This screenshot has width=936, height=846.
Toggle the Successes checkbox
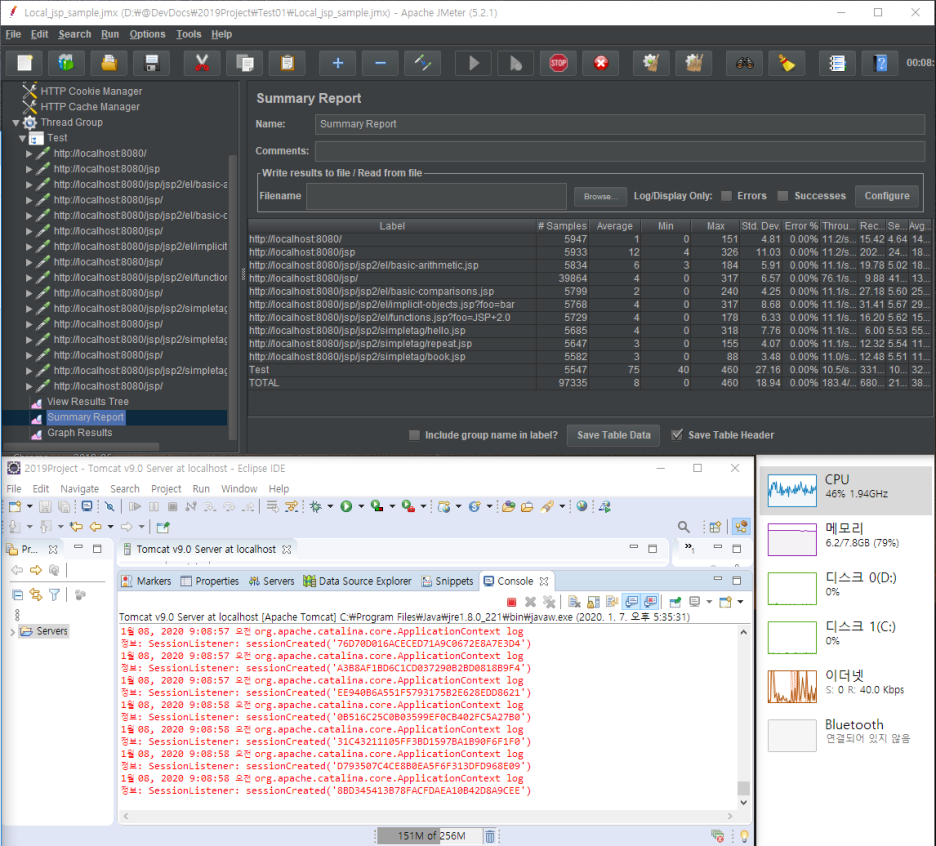pyautogui.click(x=783, y=196)
